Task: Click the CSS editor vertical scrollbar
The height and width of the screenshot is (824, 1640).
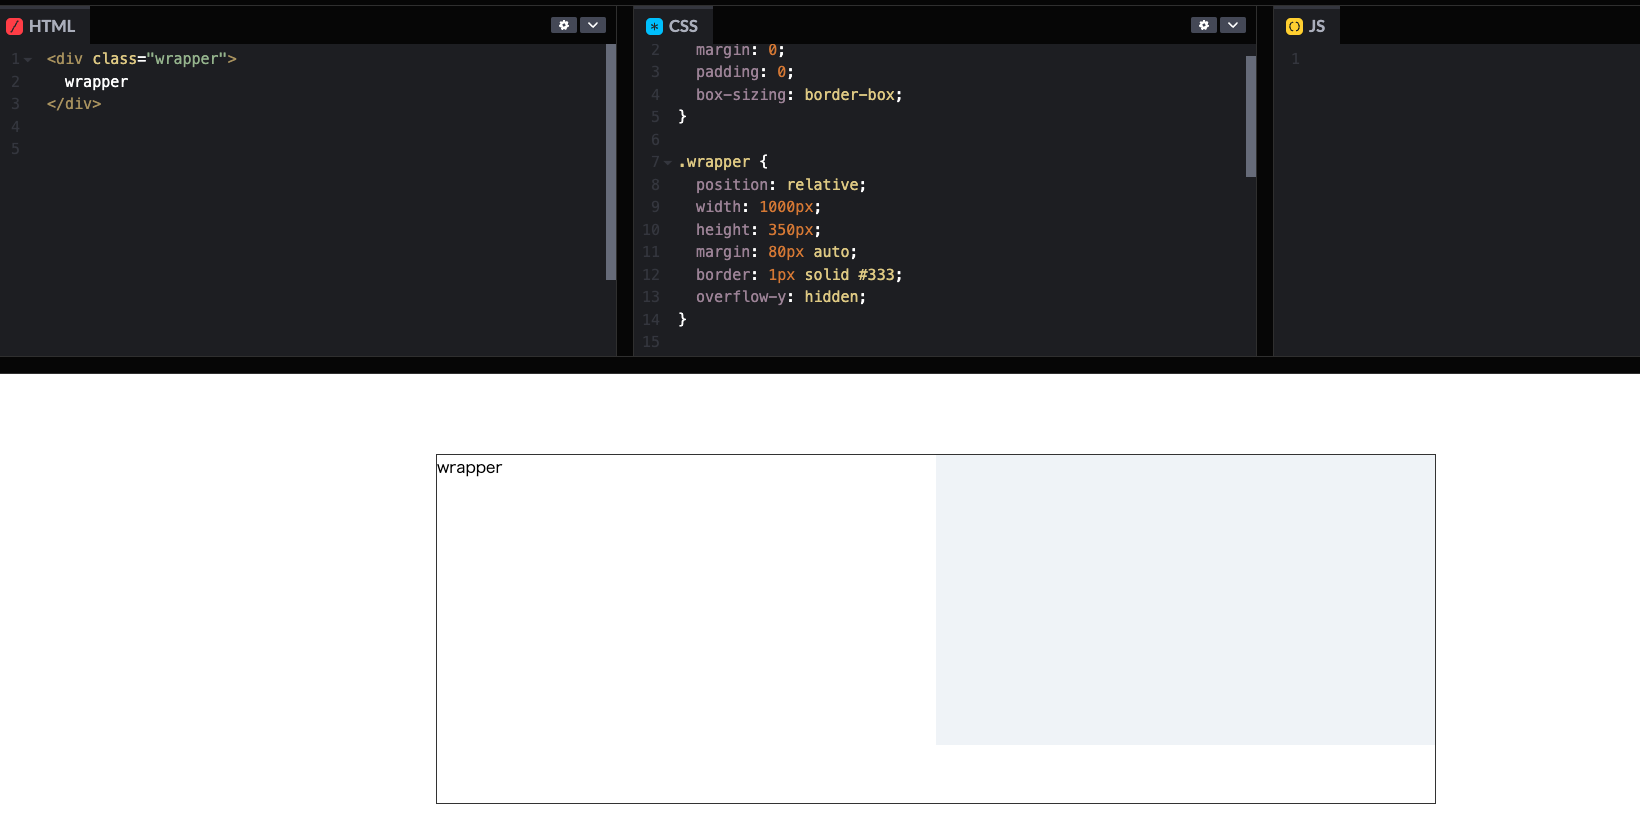Action: pyautogui.click(x=1251, y=117)
